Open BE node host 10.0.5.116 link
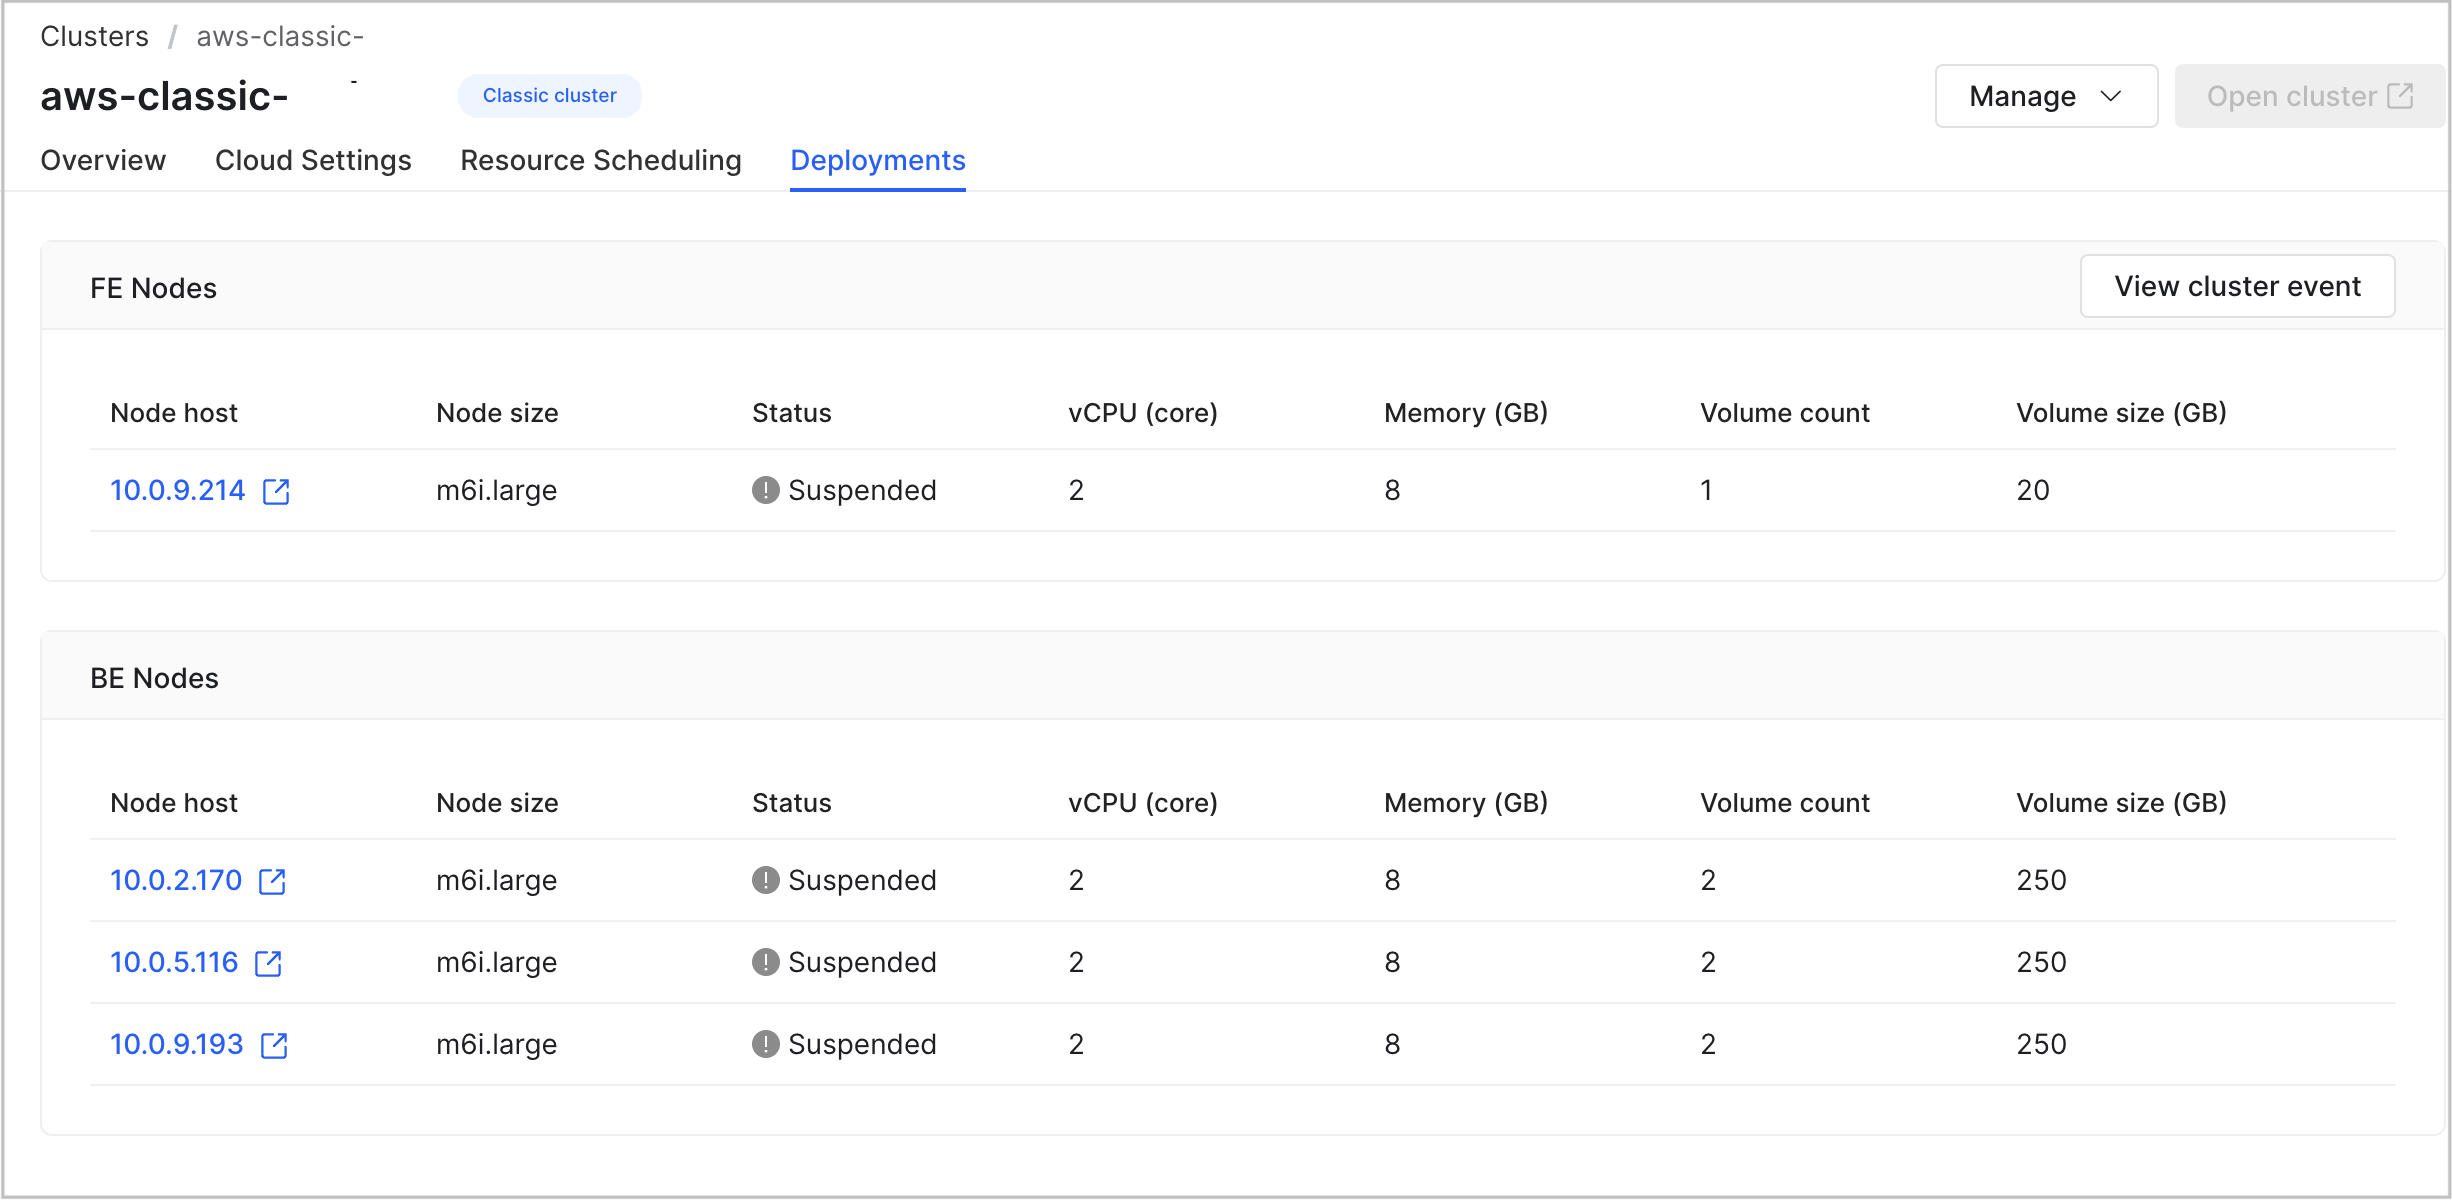The image size is (2452, 1200). click(x=174, y=962)
